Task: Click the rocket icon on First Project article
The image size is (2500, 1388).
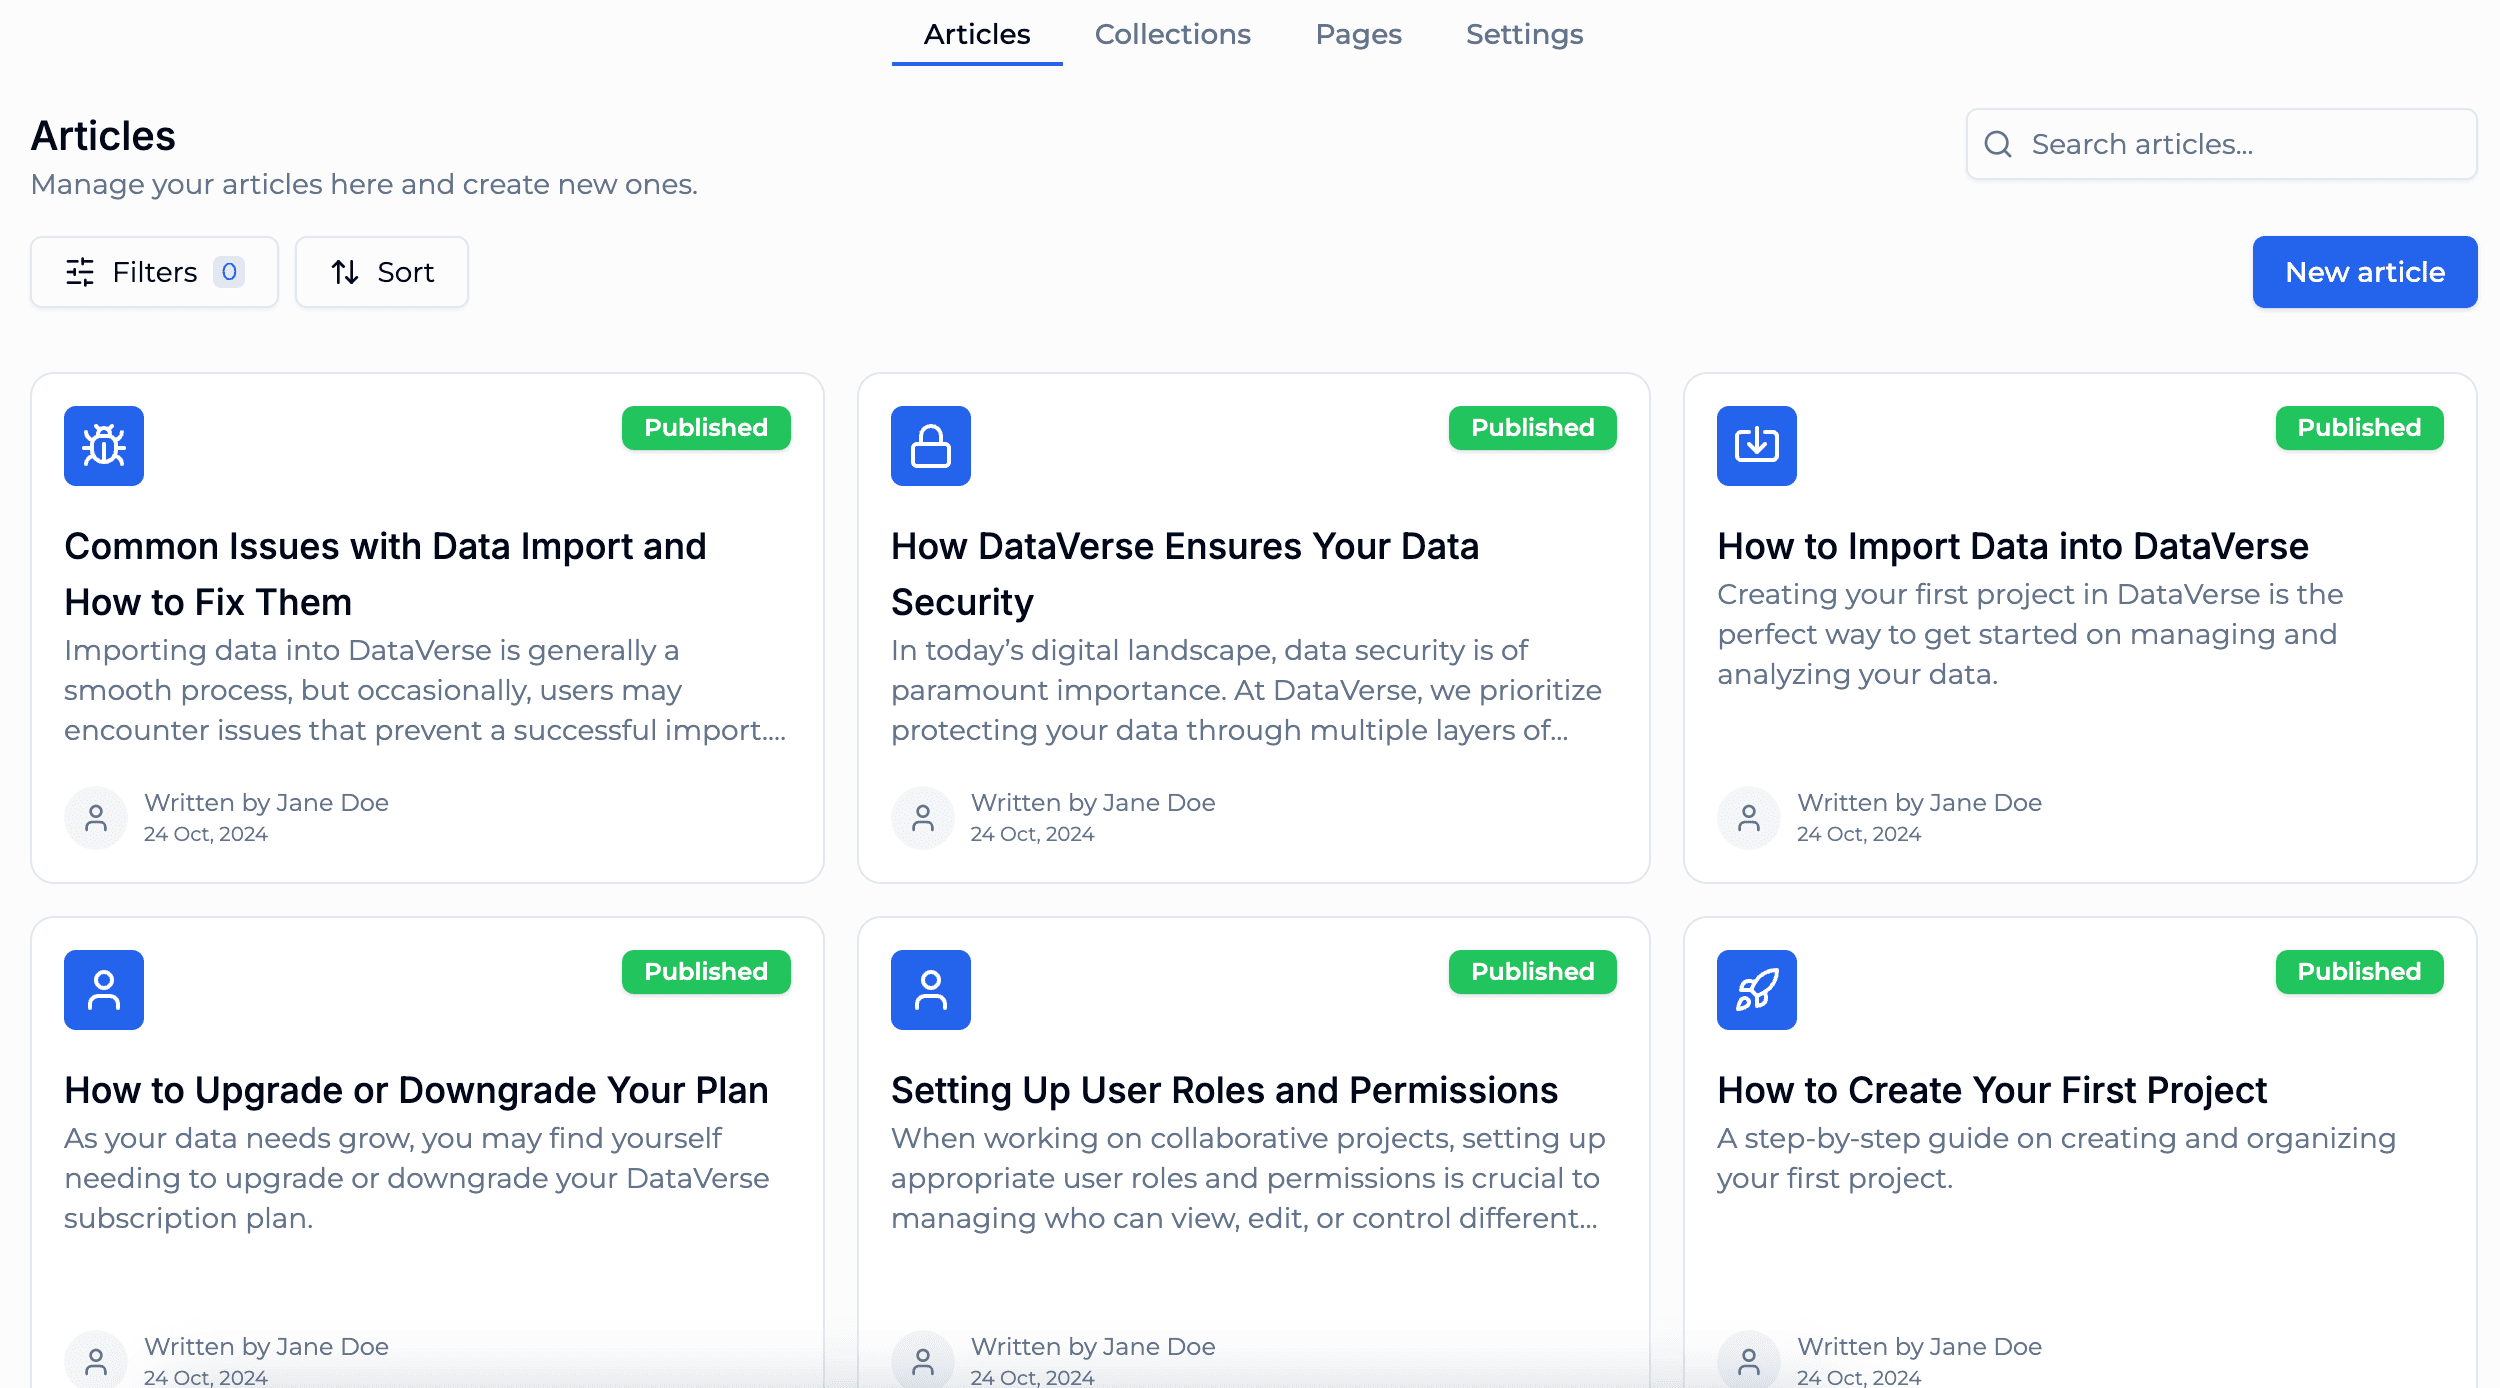Action: (1757, 989)
